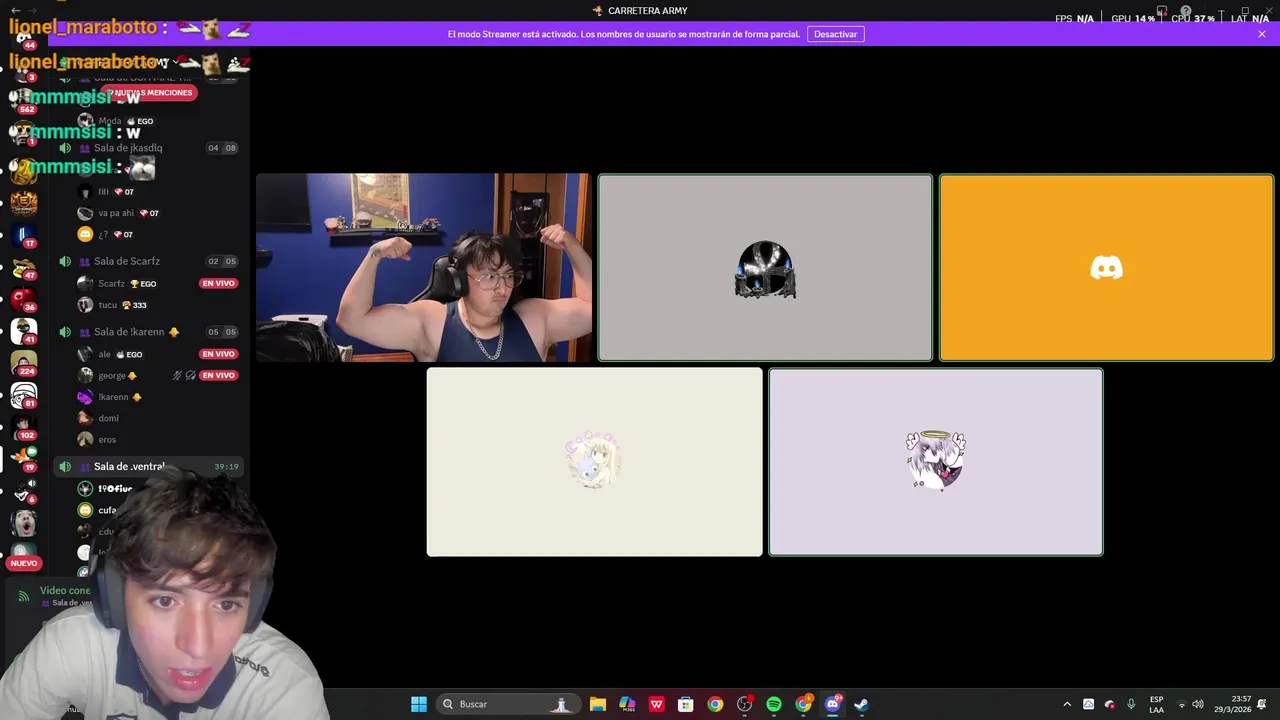Focus the orange Discord logo tile
Viewport: 1280px width, 720px height.
[x=1106, y=268]
